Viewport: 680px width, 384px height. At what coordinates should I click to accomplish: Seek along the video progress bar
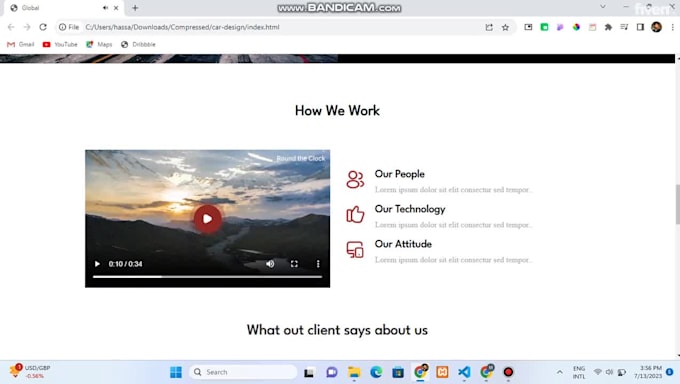(207, 276)
